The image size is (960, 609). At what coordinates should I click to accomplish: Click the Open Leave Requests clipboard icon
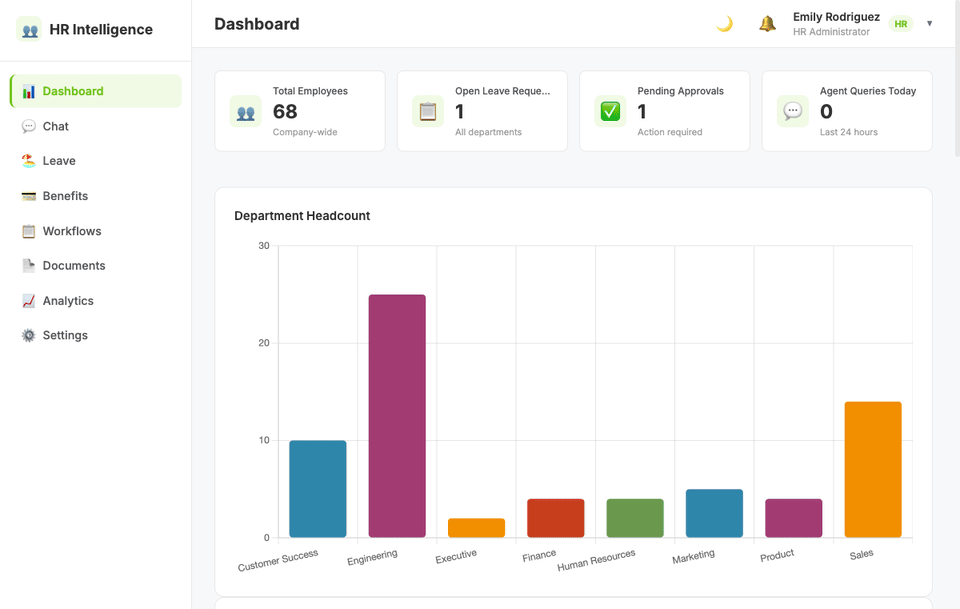tap(428, 111)
